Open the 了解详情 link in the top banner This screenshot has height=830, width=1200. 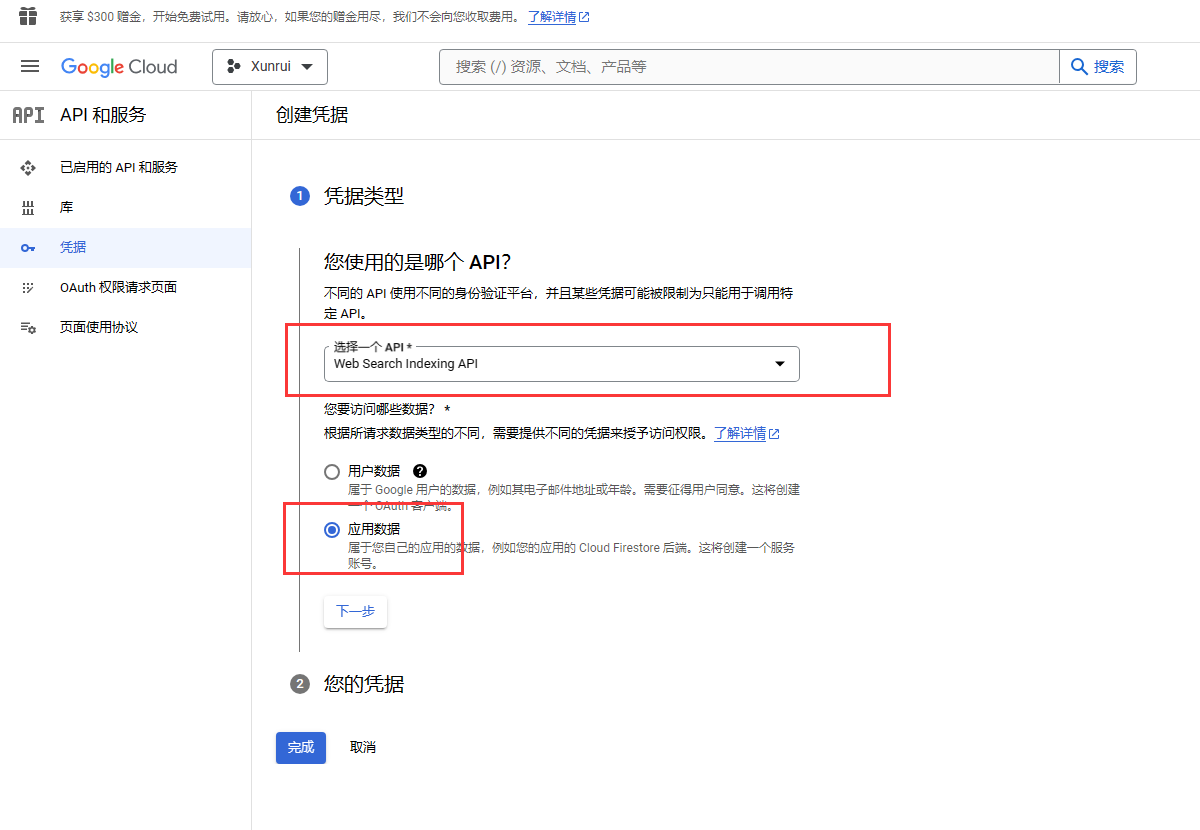coord(559,17)
